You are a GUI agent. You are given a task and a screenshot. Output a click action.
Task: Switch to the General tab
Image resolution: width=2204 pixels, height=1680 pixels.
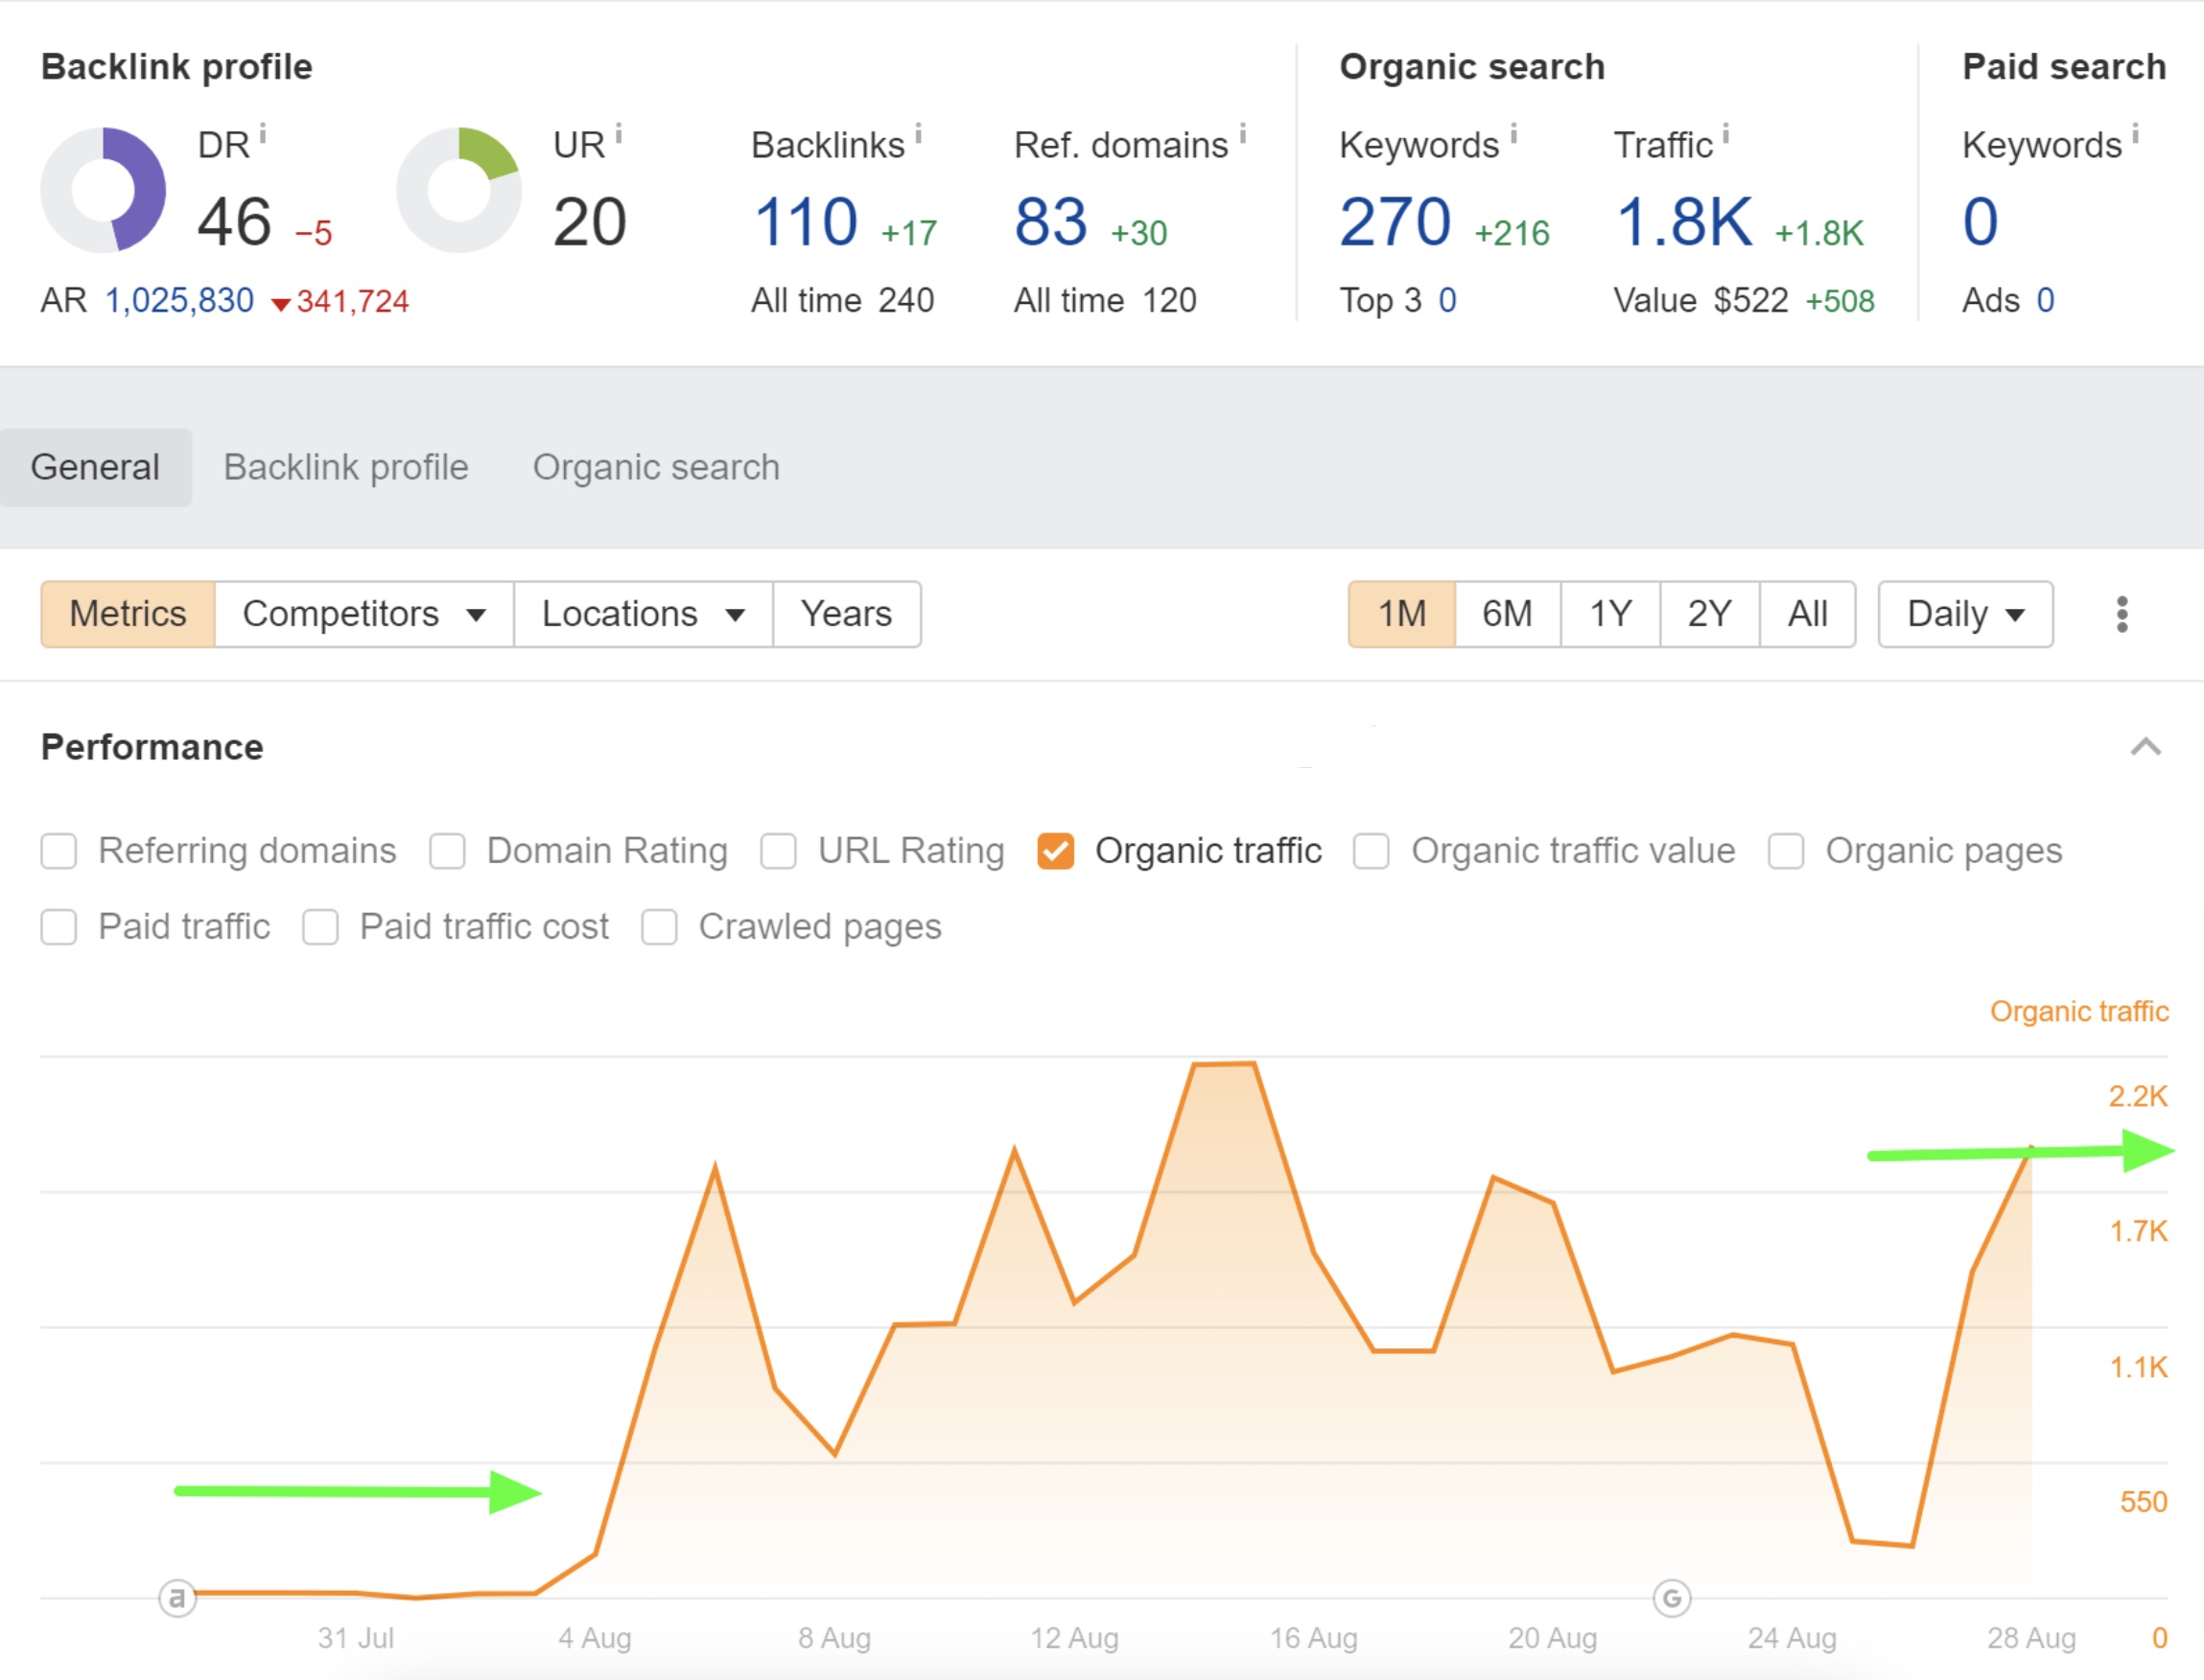click(x=95, y=467)
